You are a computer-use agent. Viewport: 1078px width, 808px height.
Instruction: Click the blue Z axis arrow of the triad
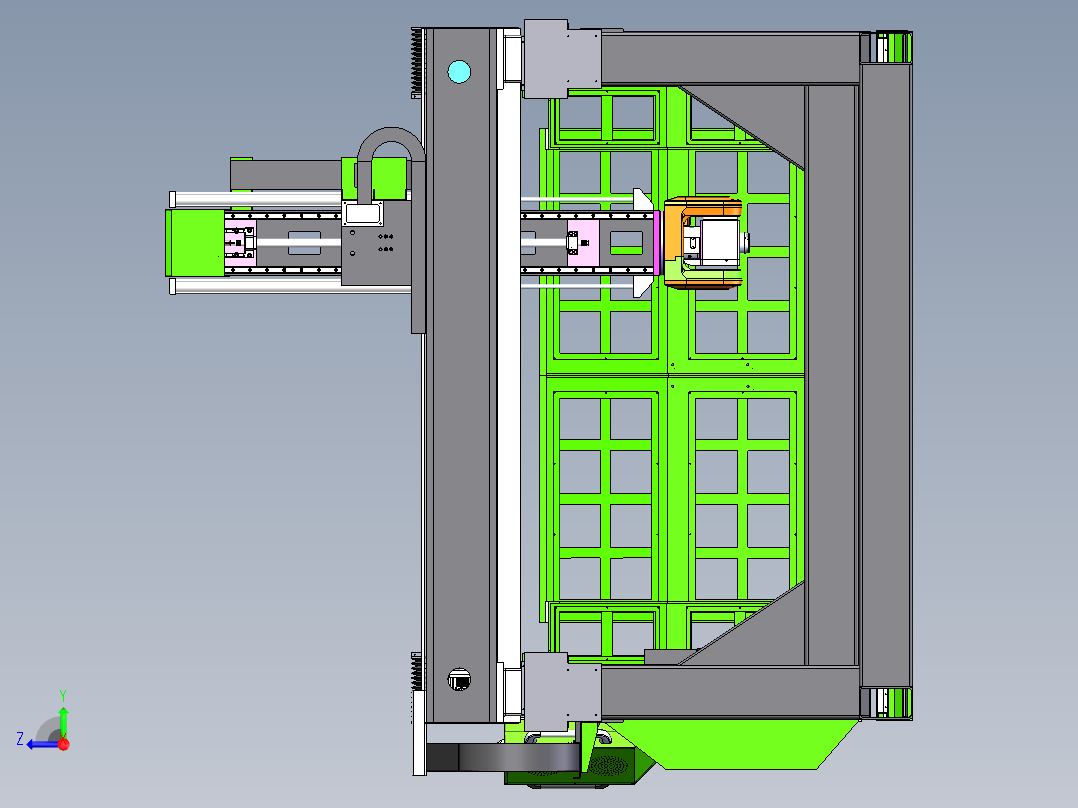pyautogui.click(x=43, y=744)
